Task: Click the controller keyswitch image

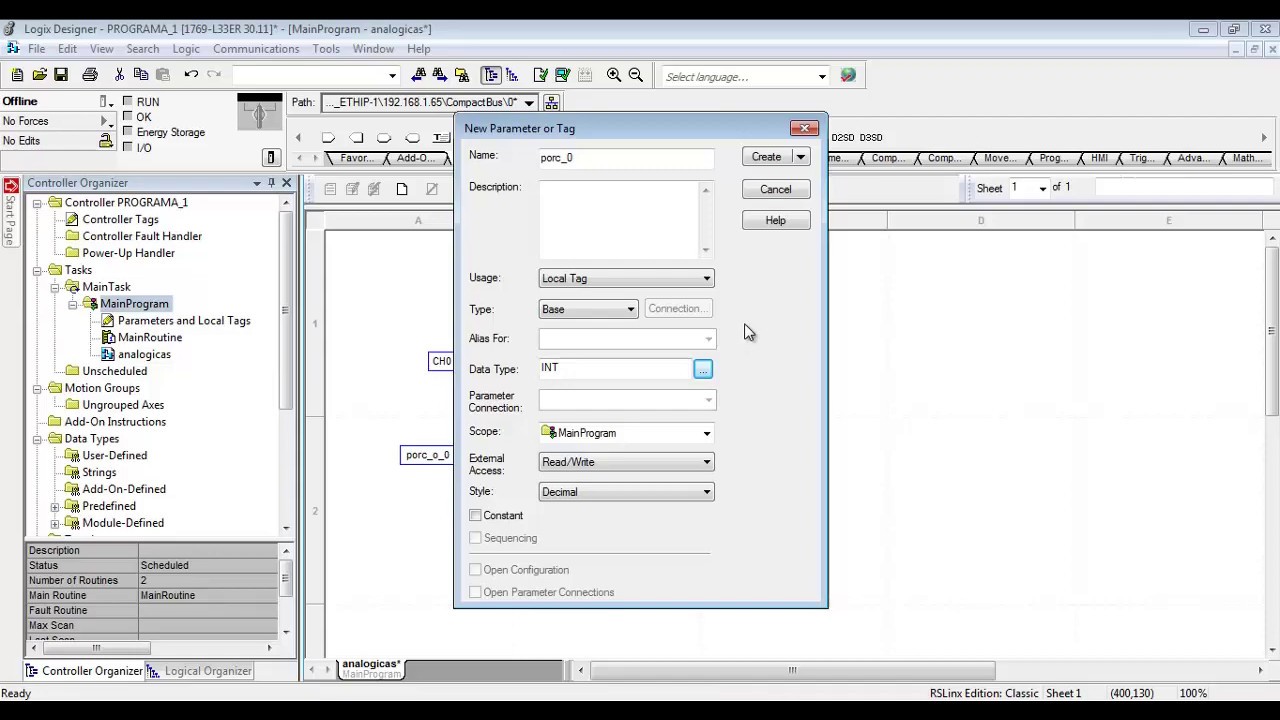Action: pyautogui.click(x=259, y=112)
